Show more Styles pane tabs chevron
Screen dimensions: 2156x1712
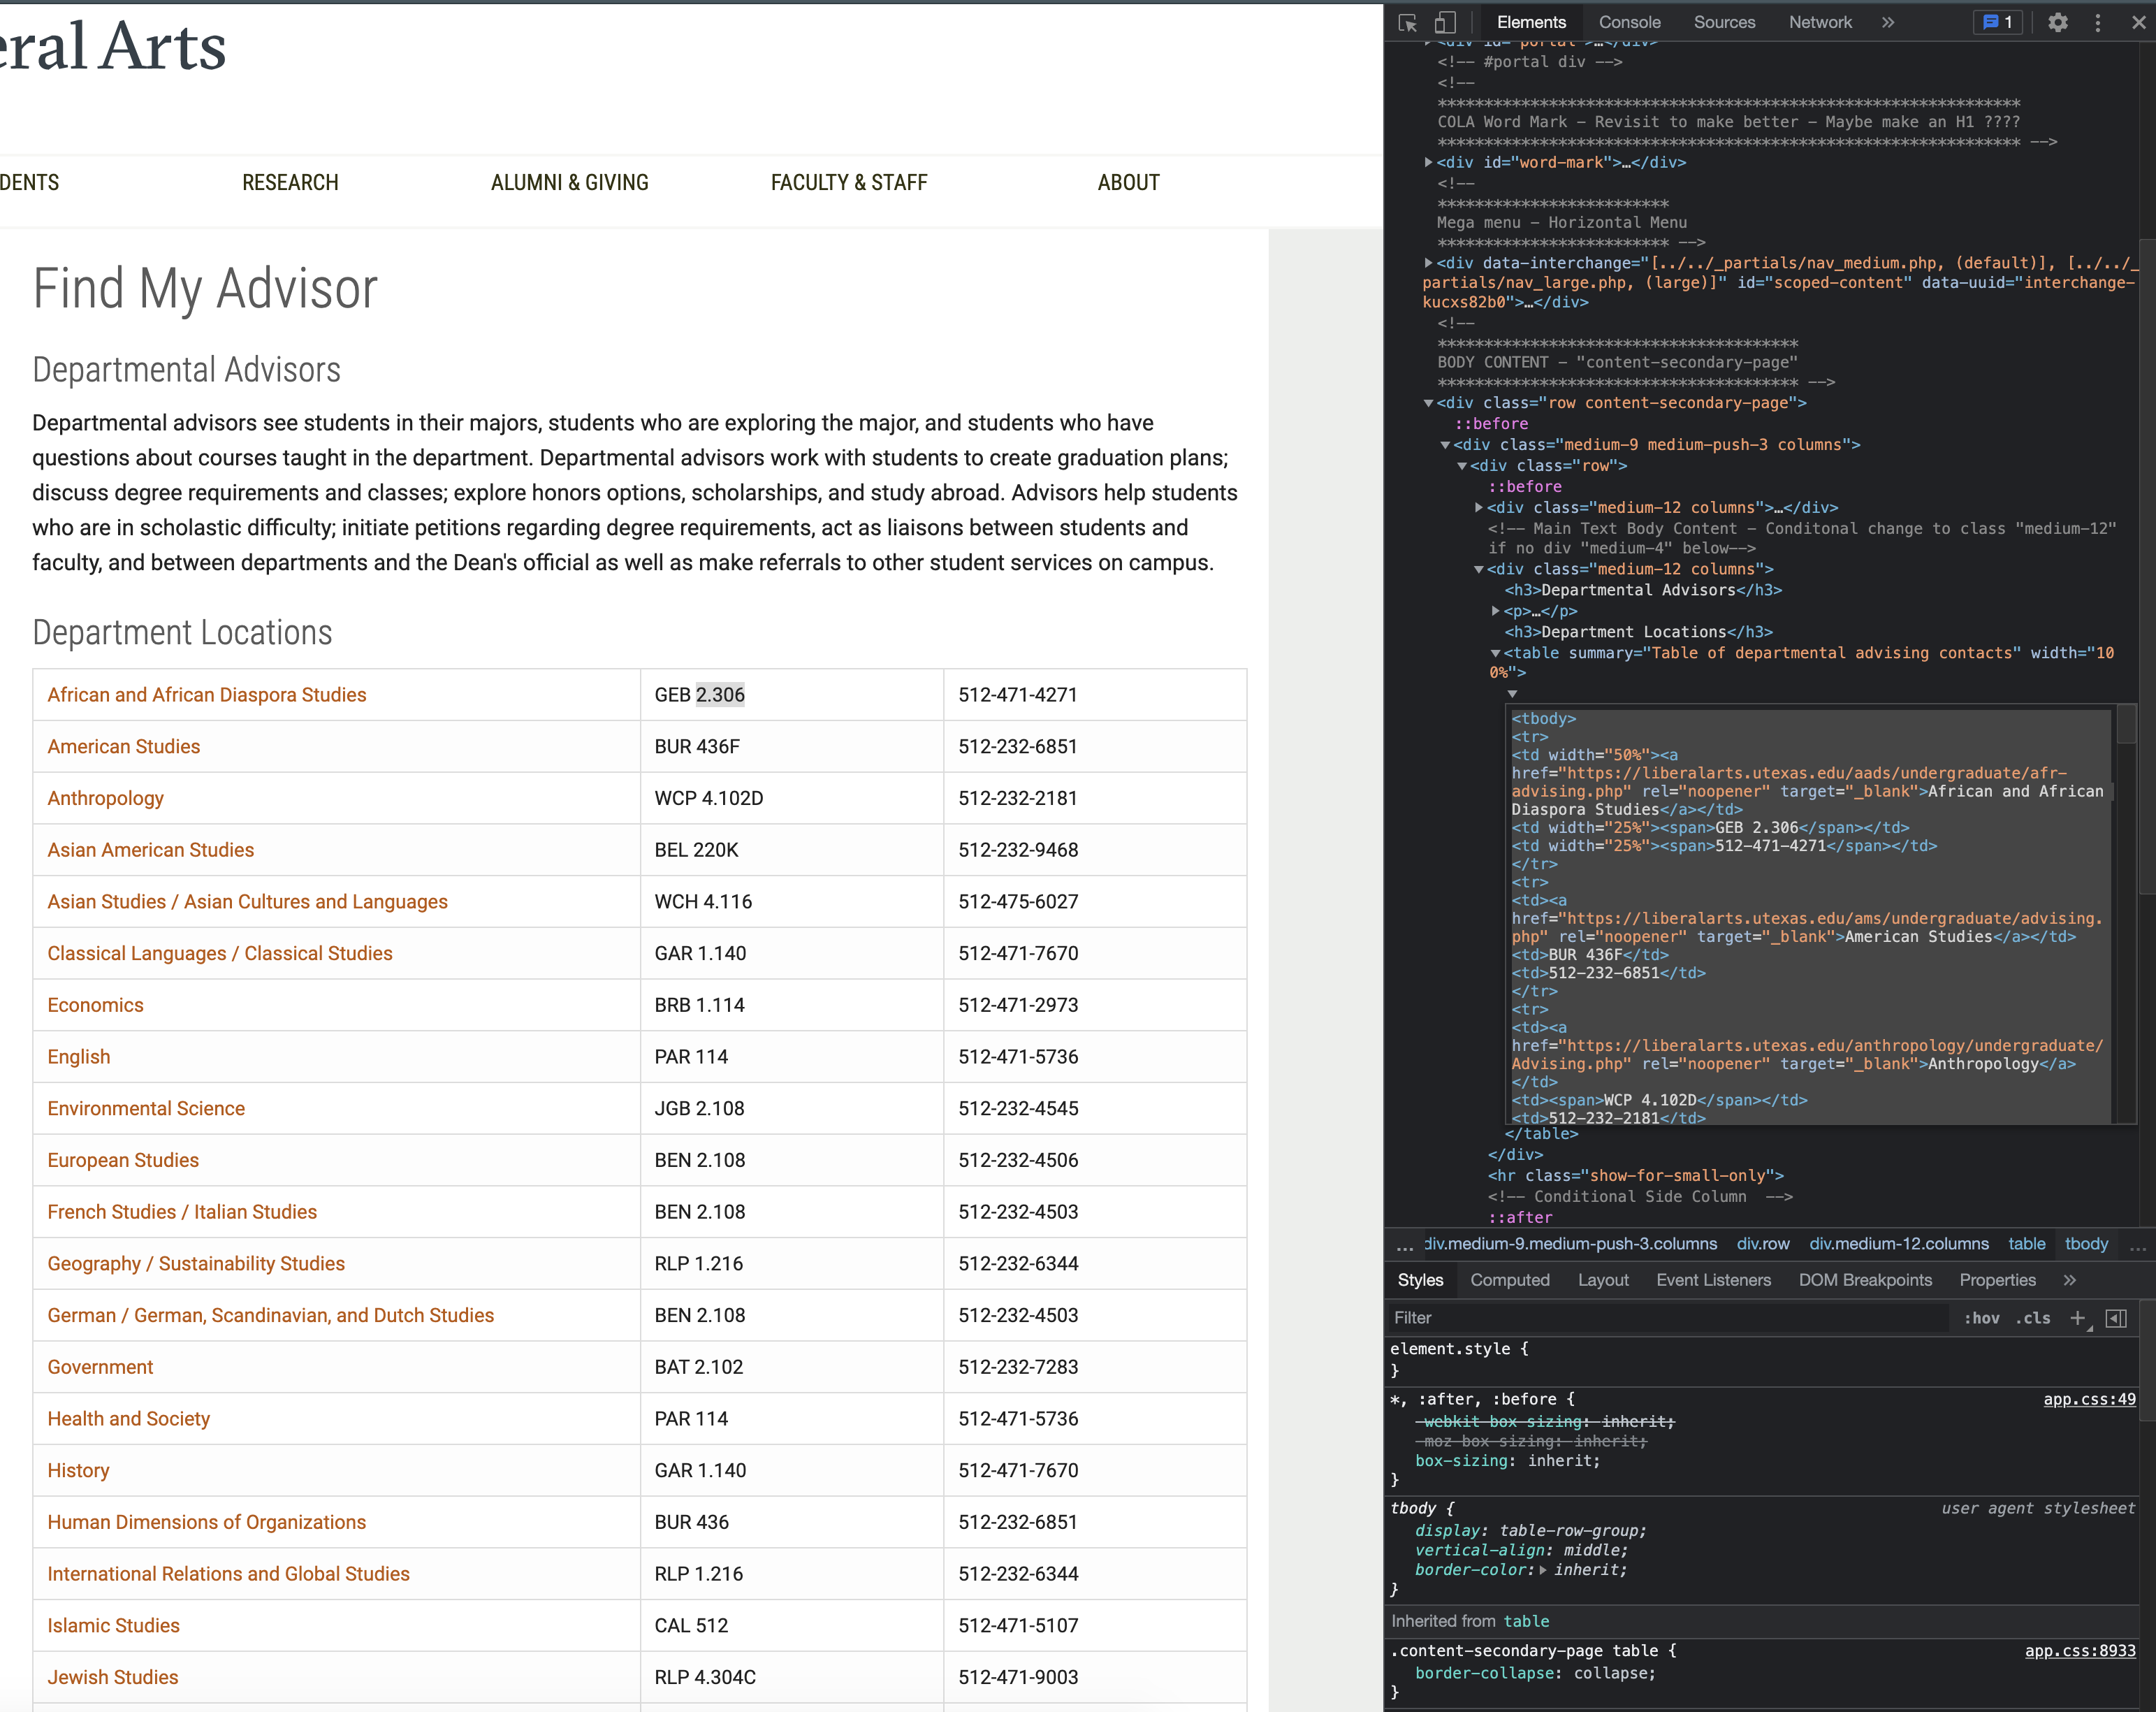tap(2069, 1280)
